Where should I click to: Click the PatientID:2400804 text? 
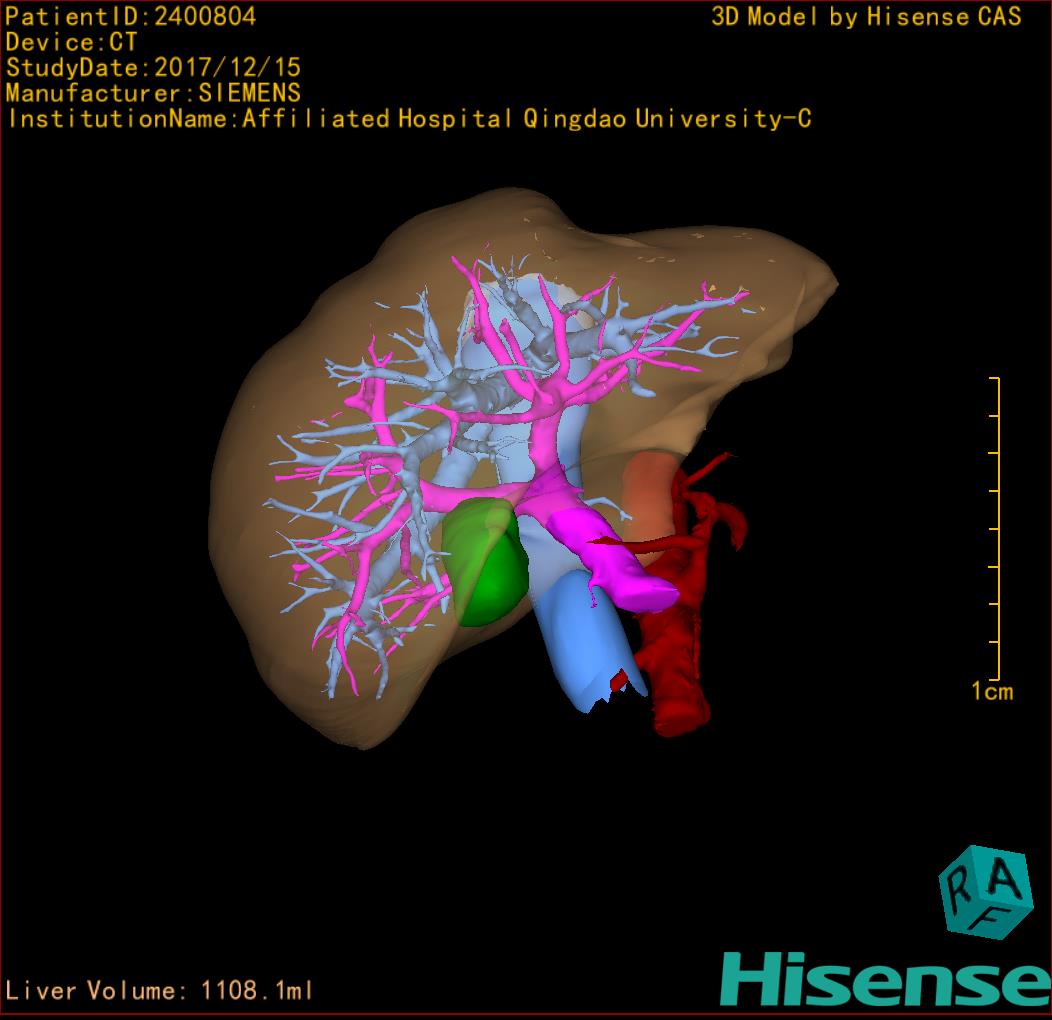130,17
